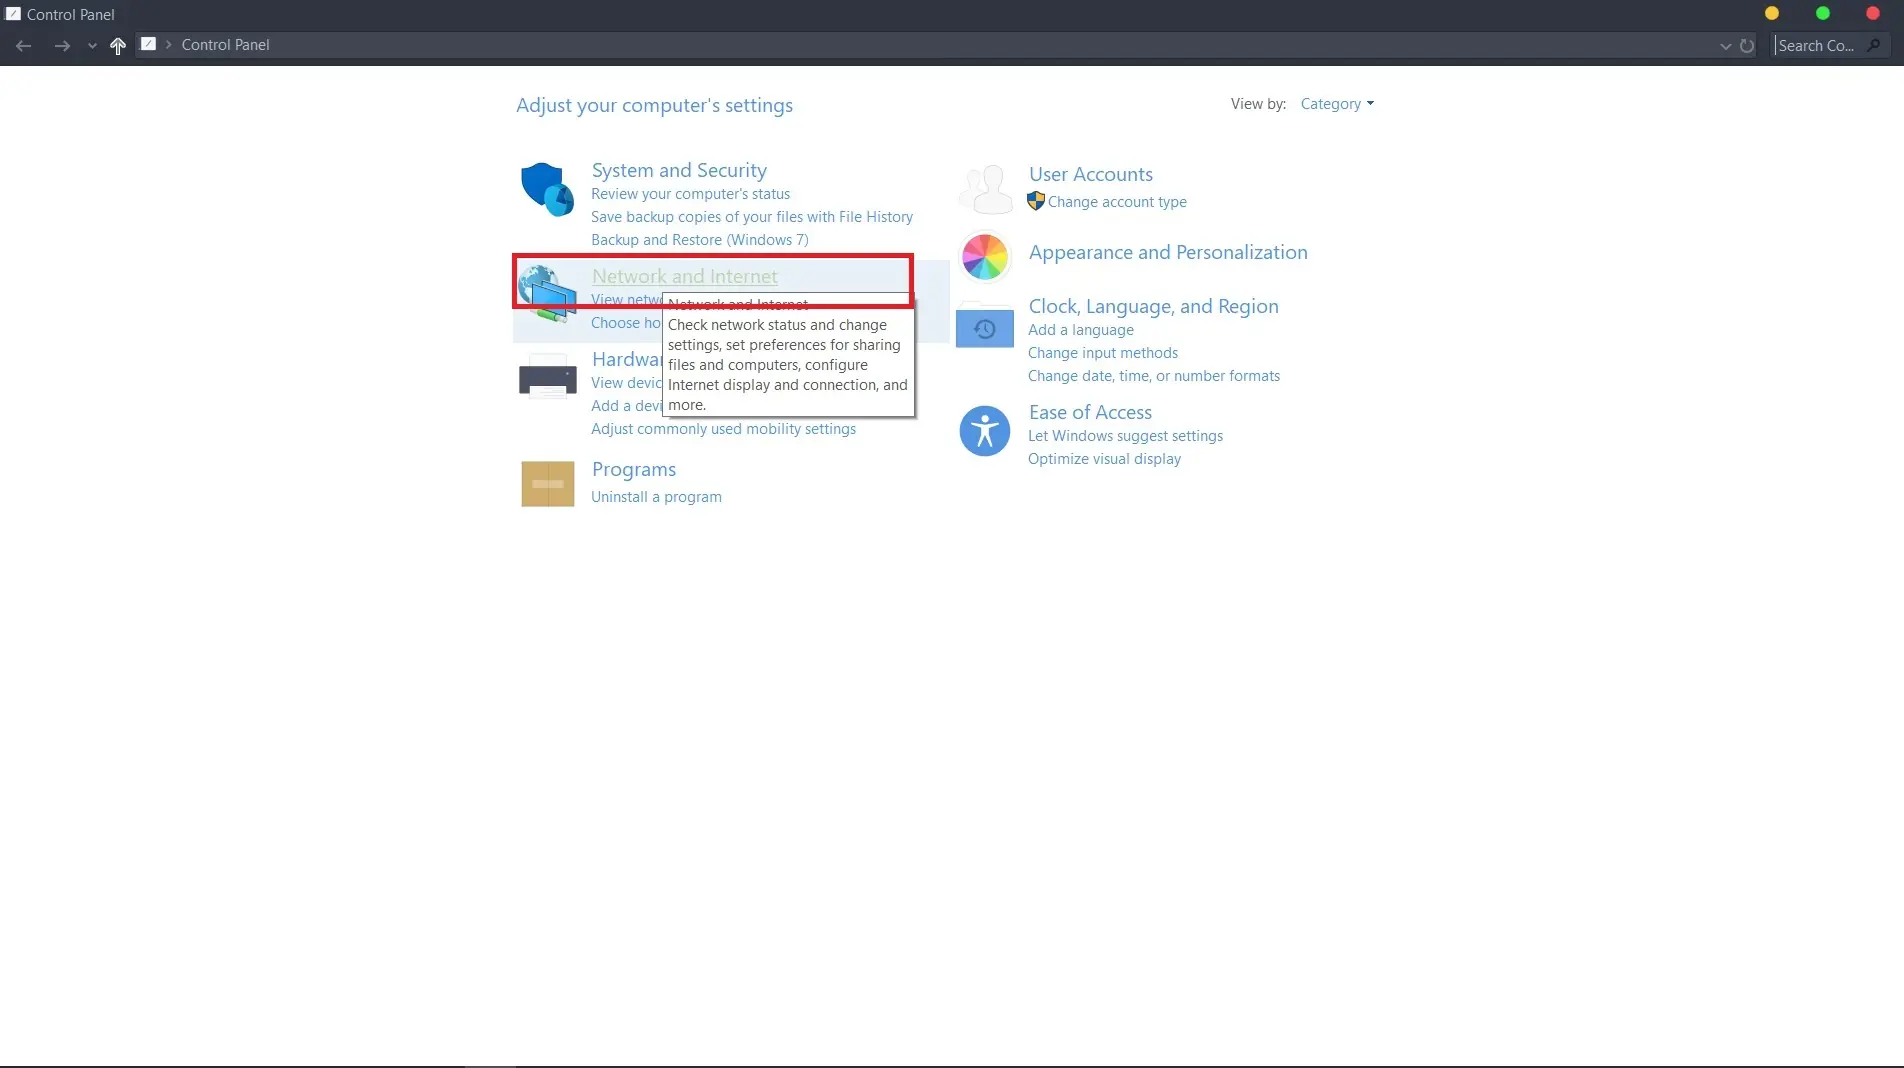Open the User Accounts people icon
The height and width of the screenshot is (1068, 1904).
point(986,189)
